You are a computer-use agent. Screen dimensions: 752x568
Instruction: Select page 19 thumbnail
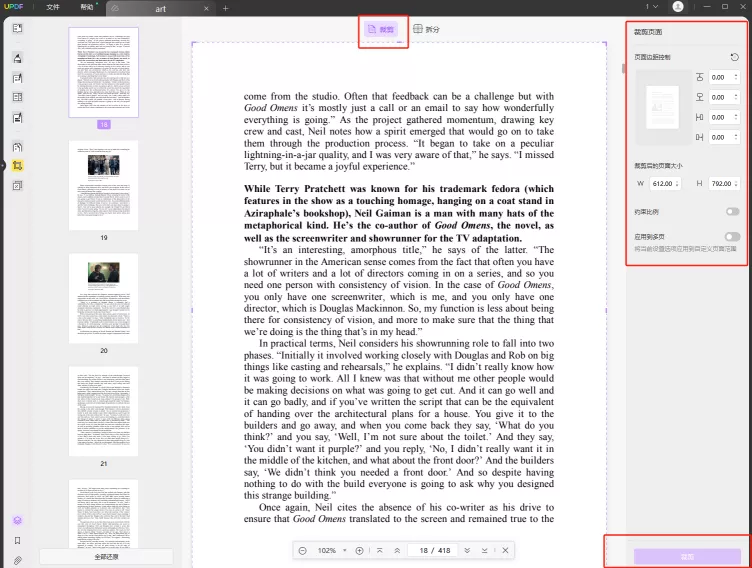click(x=104, y=185)
